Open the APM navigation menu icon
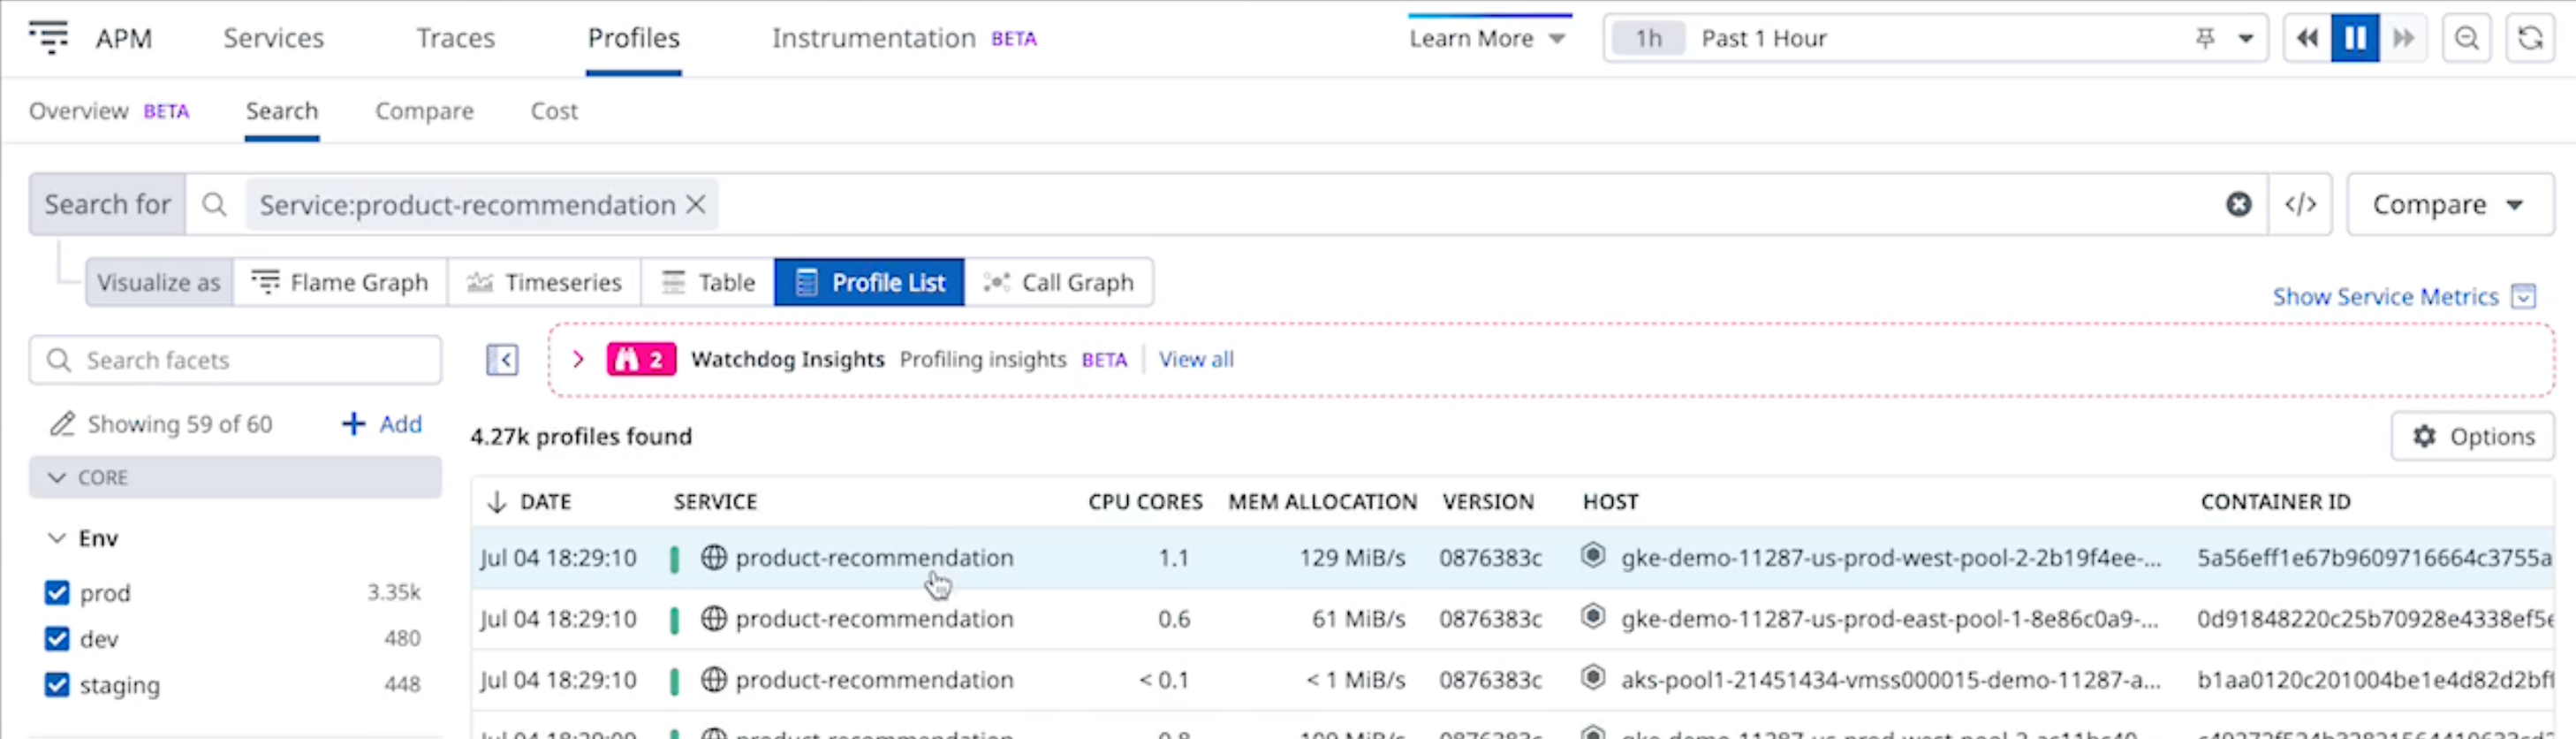The image size is (2576, 739). pos(48,37)
